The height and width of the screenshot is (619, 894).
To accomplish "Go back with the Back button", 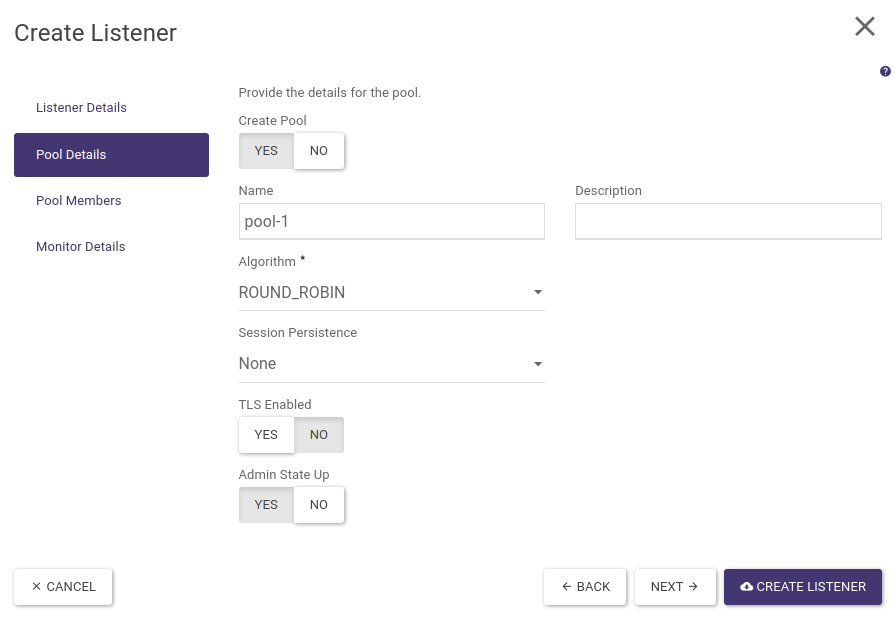I will coord(585,587).
